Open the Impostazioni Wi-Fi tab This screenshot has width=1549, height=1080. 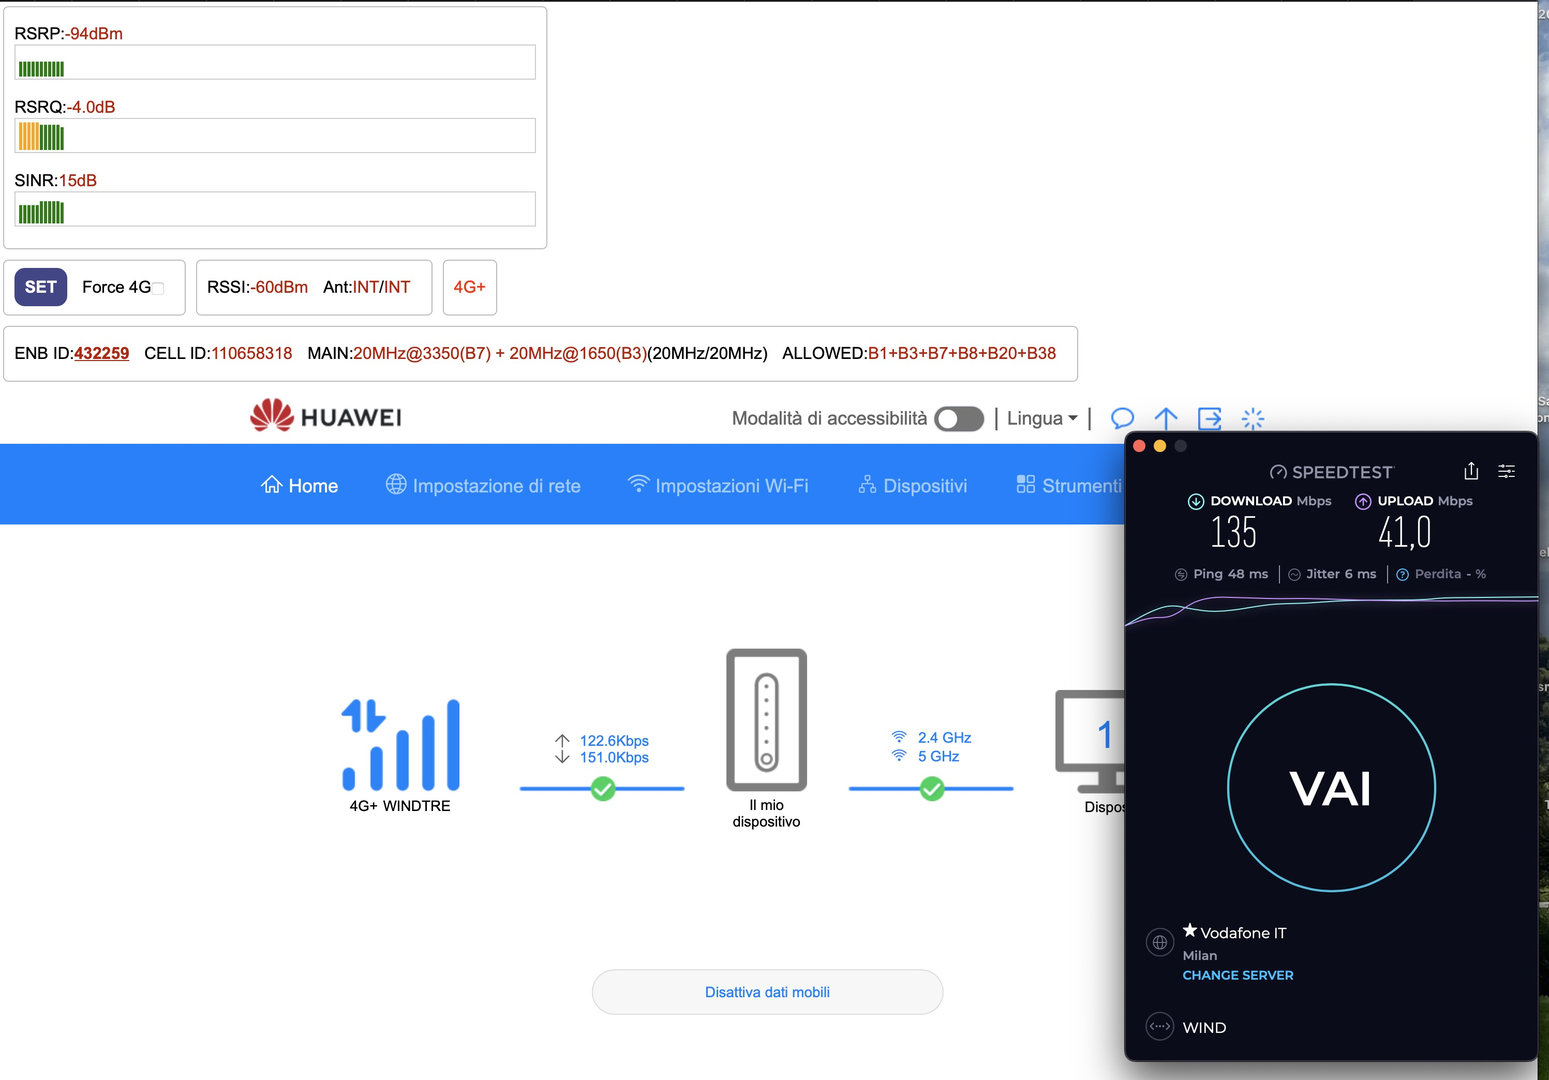pyautogui.click(x=718, y=485)
